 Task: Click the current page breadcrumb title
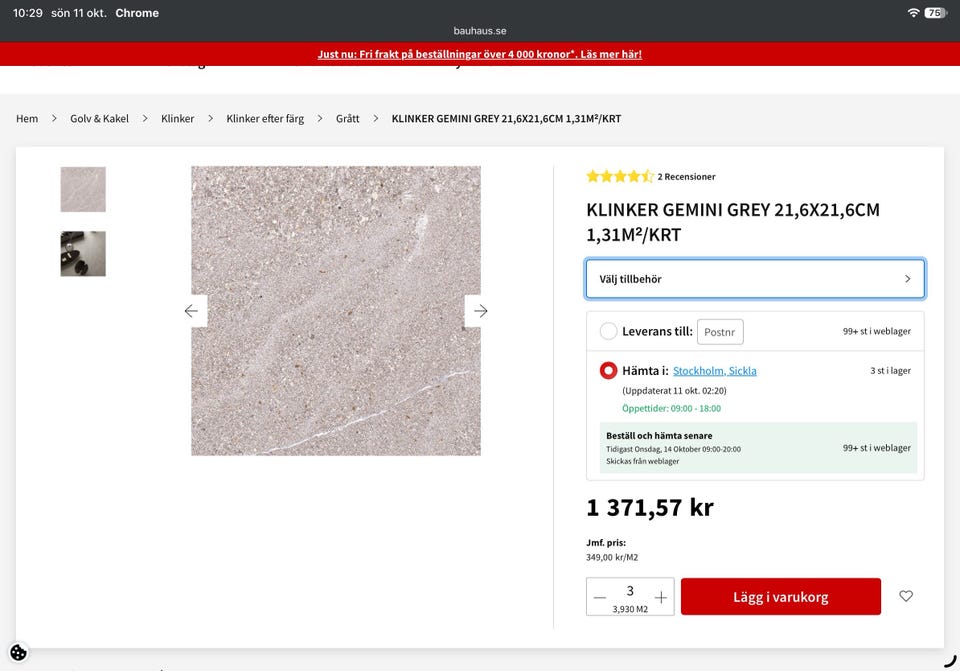pos(506,118)
